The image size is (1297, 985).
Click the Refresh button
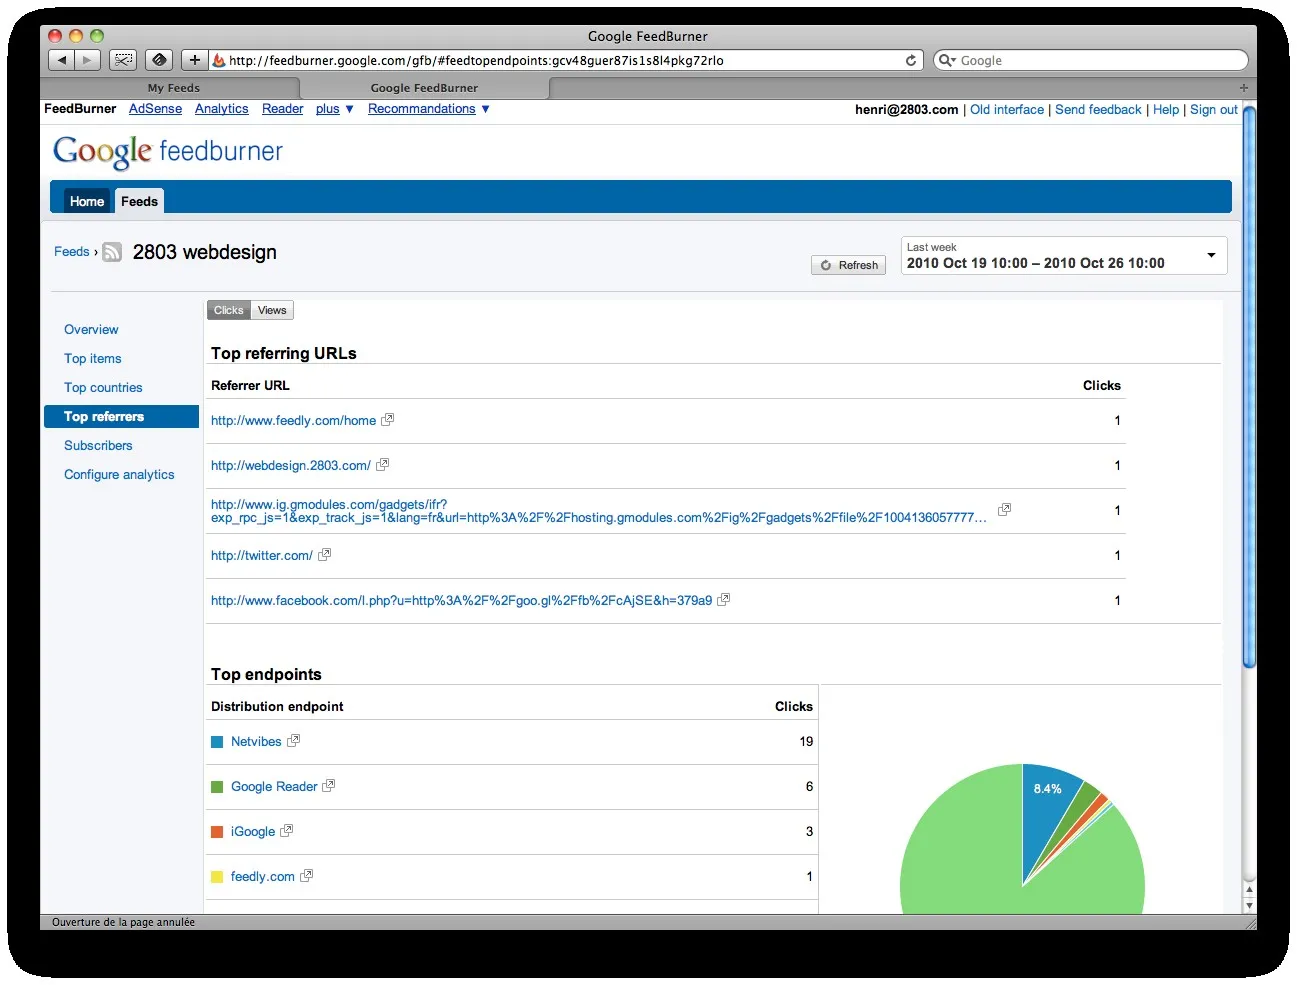(x=848, y=265)
